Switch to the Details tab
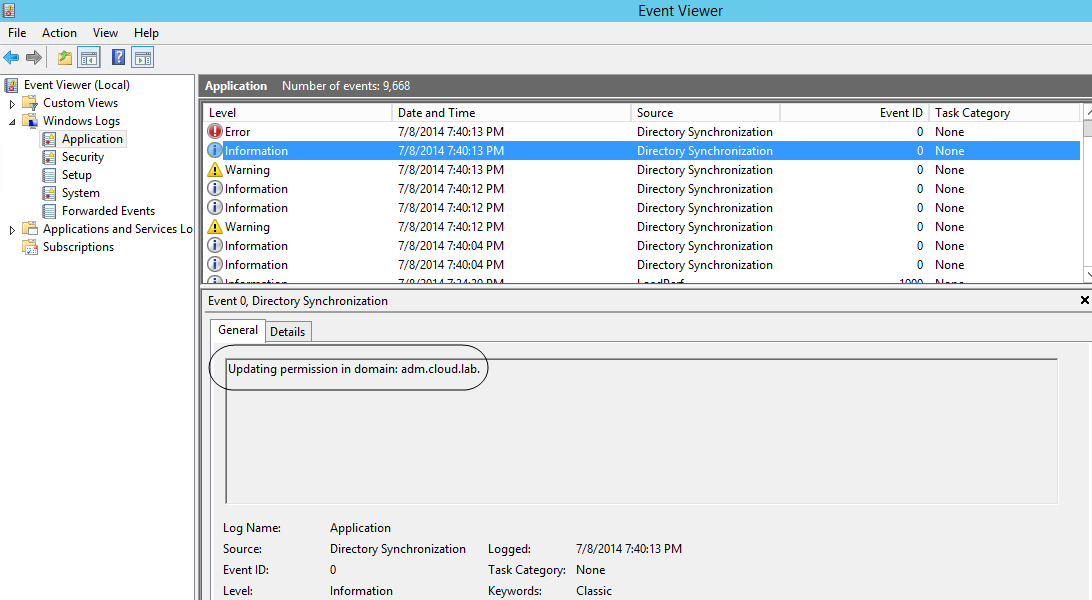 click(x=288, y=331)
